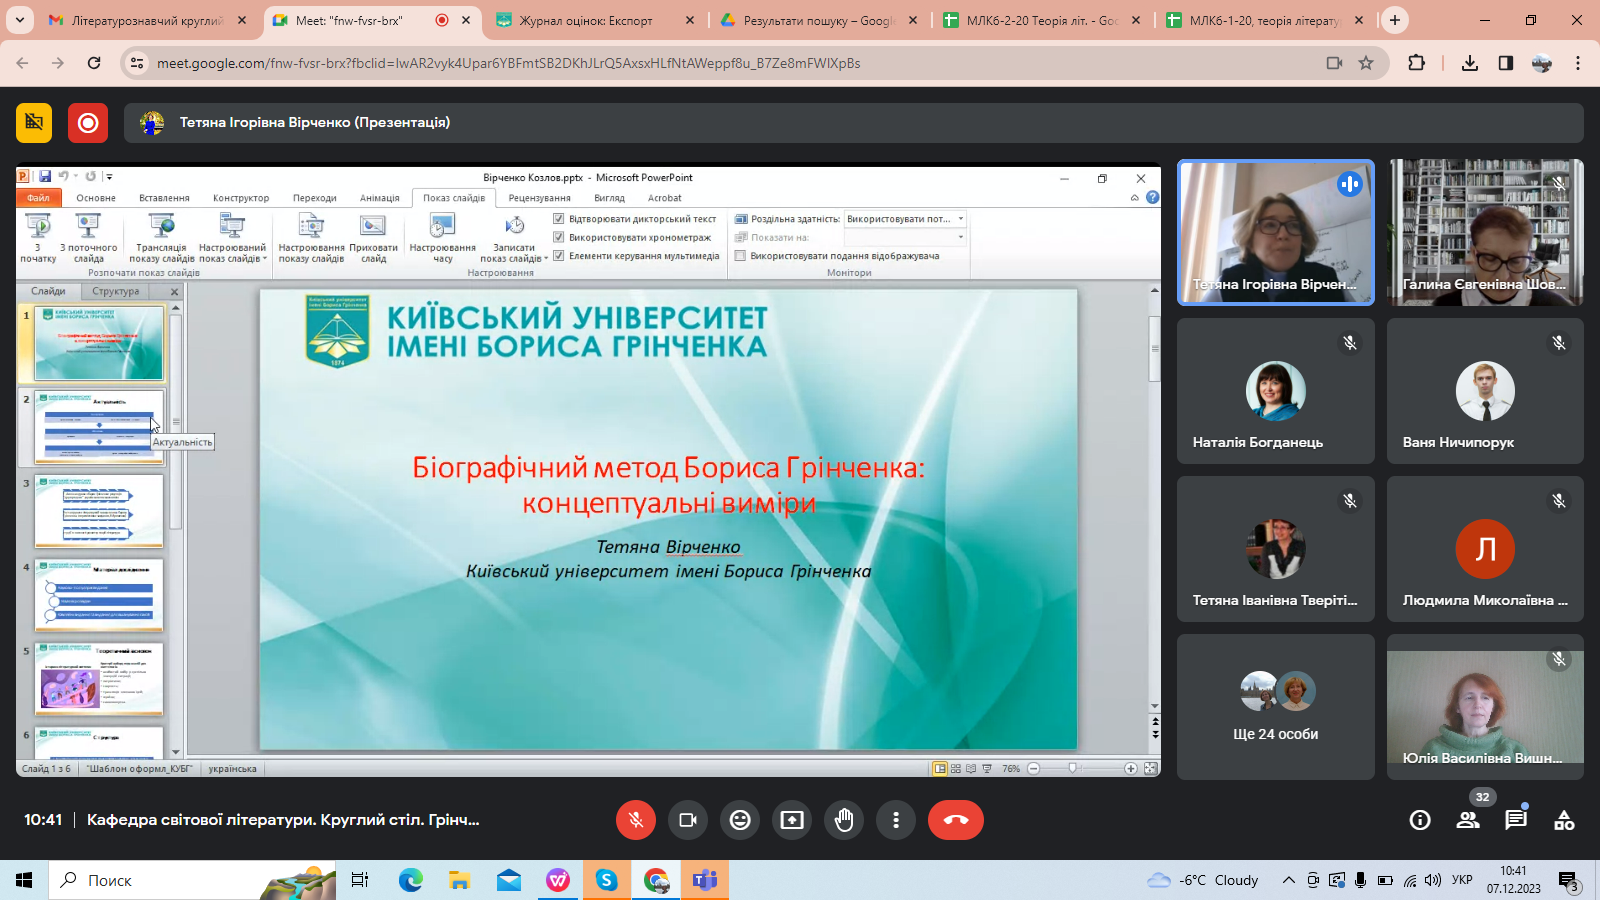This screenshot has height=900, width=1600.
Task: Unmute microphone in Meet call controls
Action: click(x=635, y=820)
